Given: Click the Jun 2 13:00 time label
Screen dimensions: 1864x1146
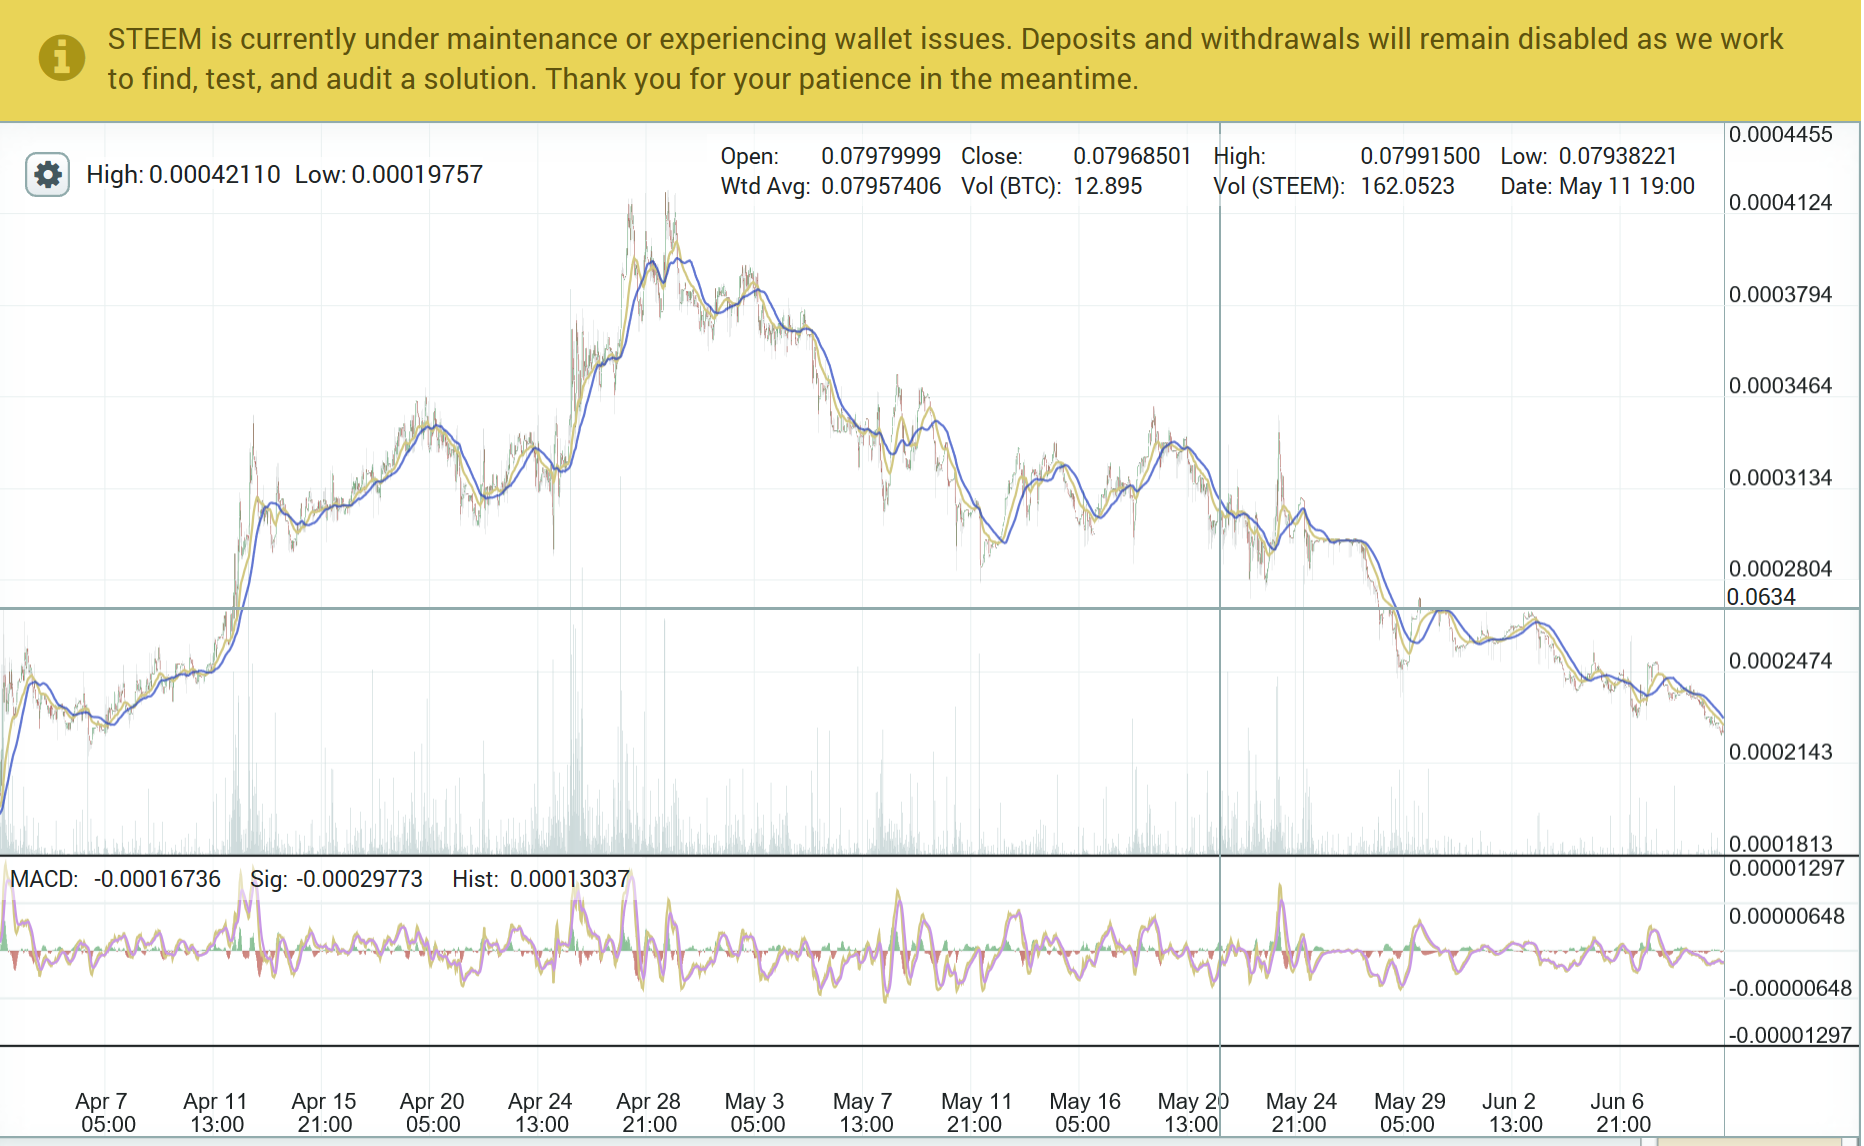Looking at the screenshot, I should pyautogui.click(x=1514, y=1113).
